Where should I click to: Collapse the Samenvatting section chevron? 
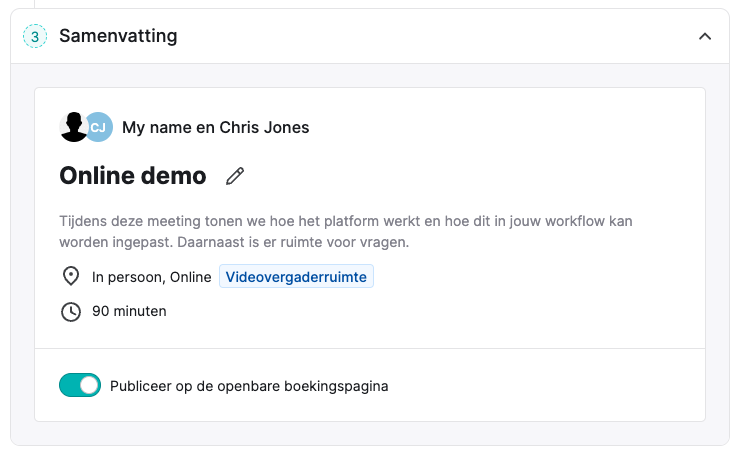click(705, 37)
